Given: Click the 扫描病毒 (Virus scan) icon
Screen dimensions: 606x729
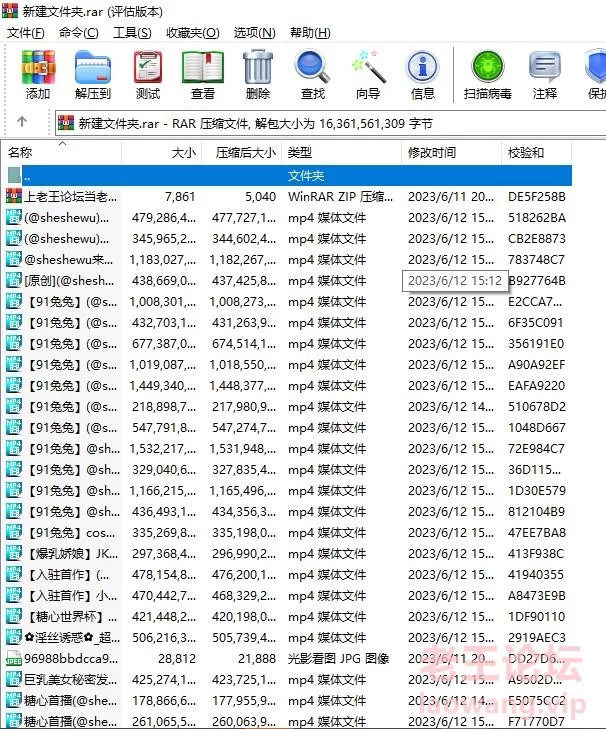Looking at the screenshot, I should pos(487,68).
